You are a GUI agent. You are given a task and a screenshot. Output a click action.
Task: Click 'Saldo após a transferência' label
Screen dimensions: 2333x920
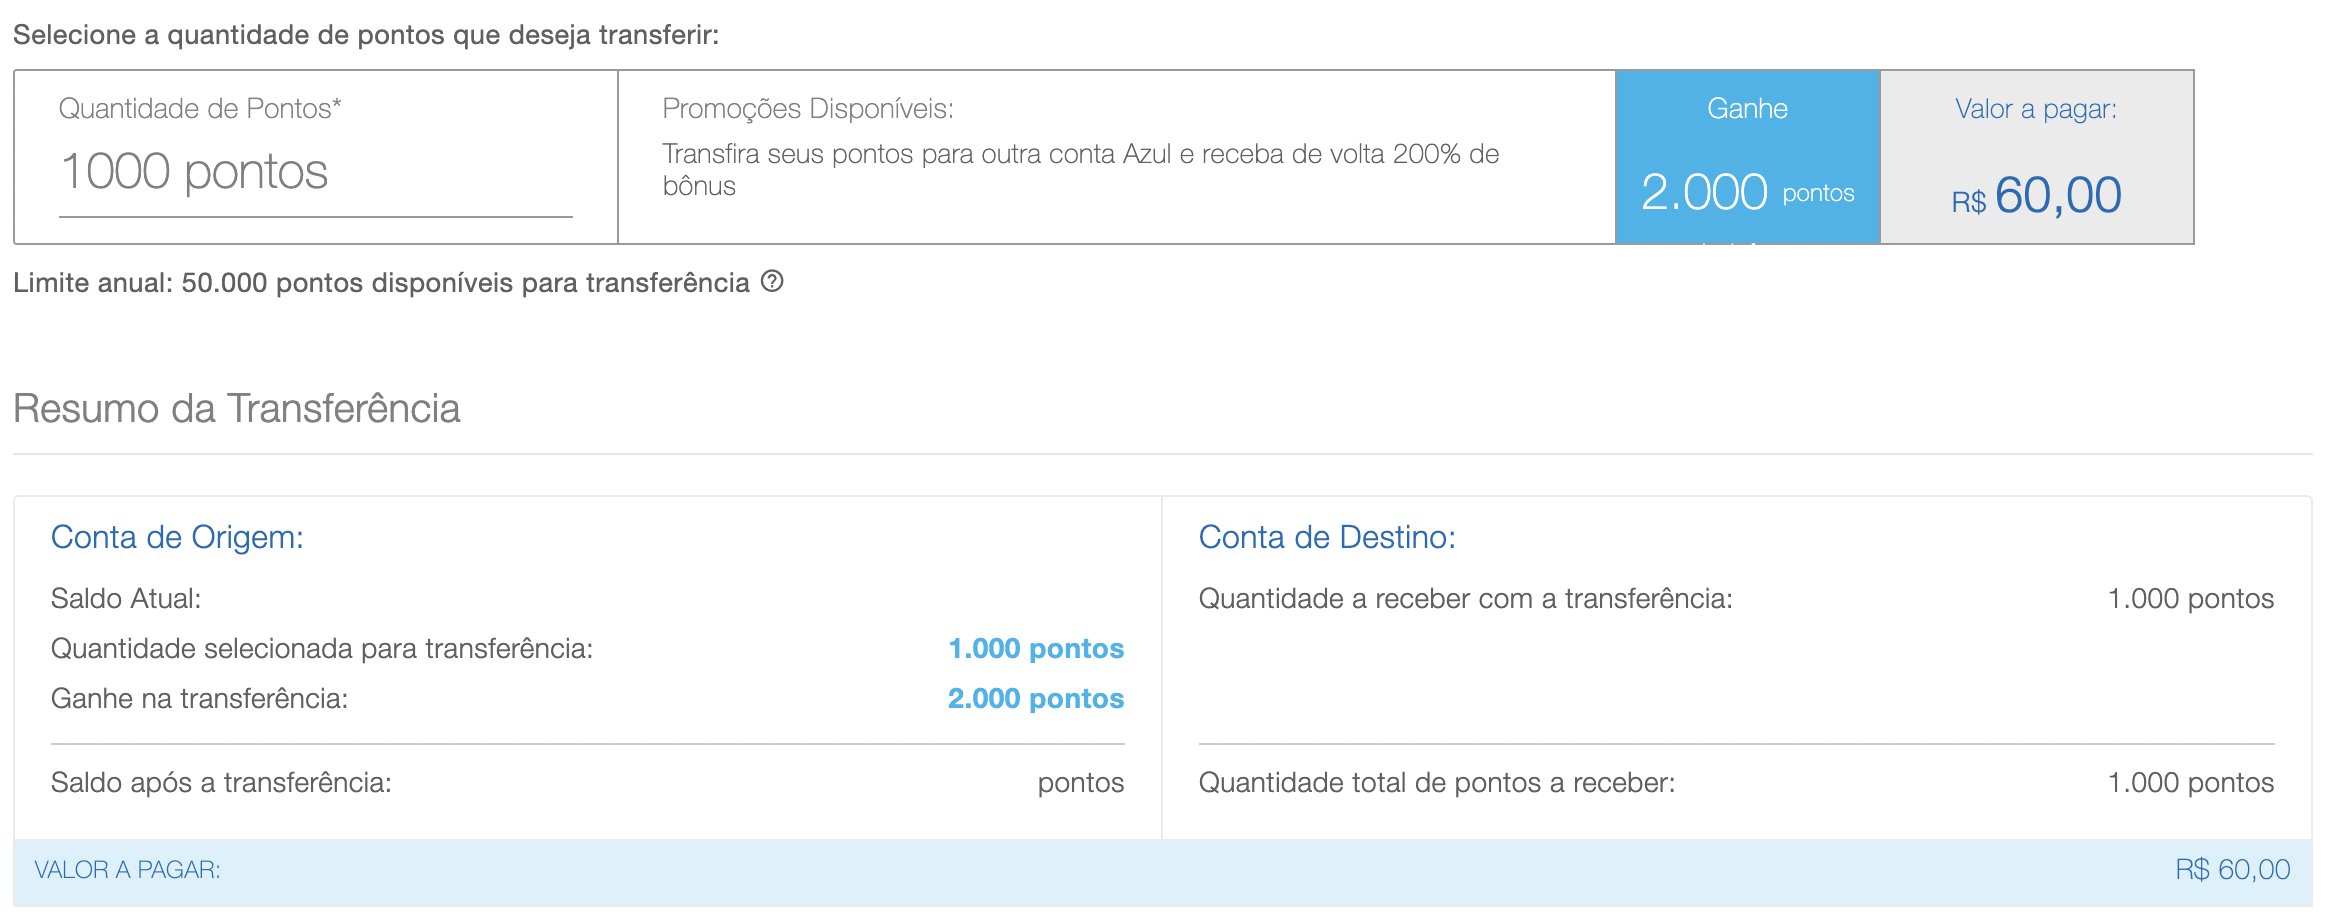point(221,783)
